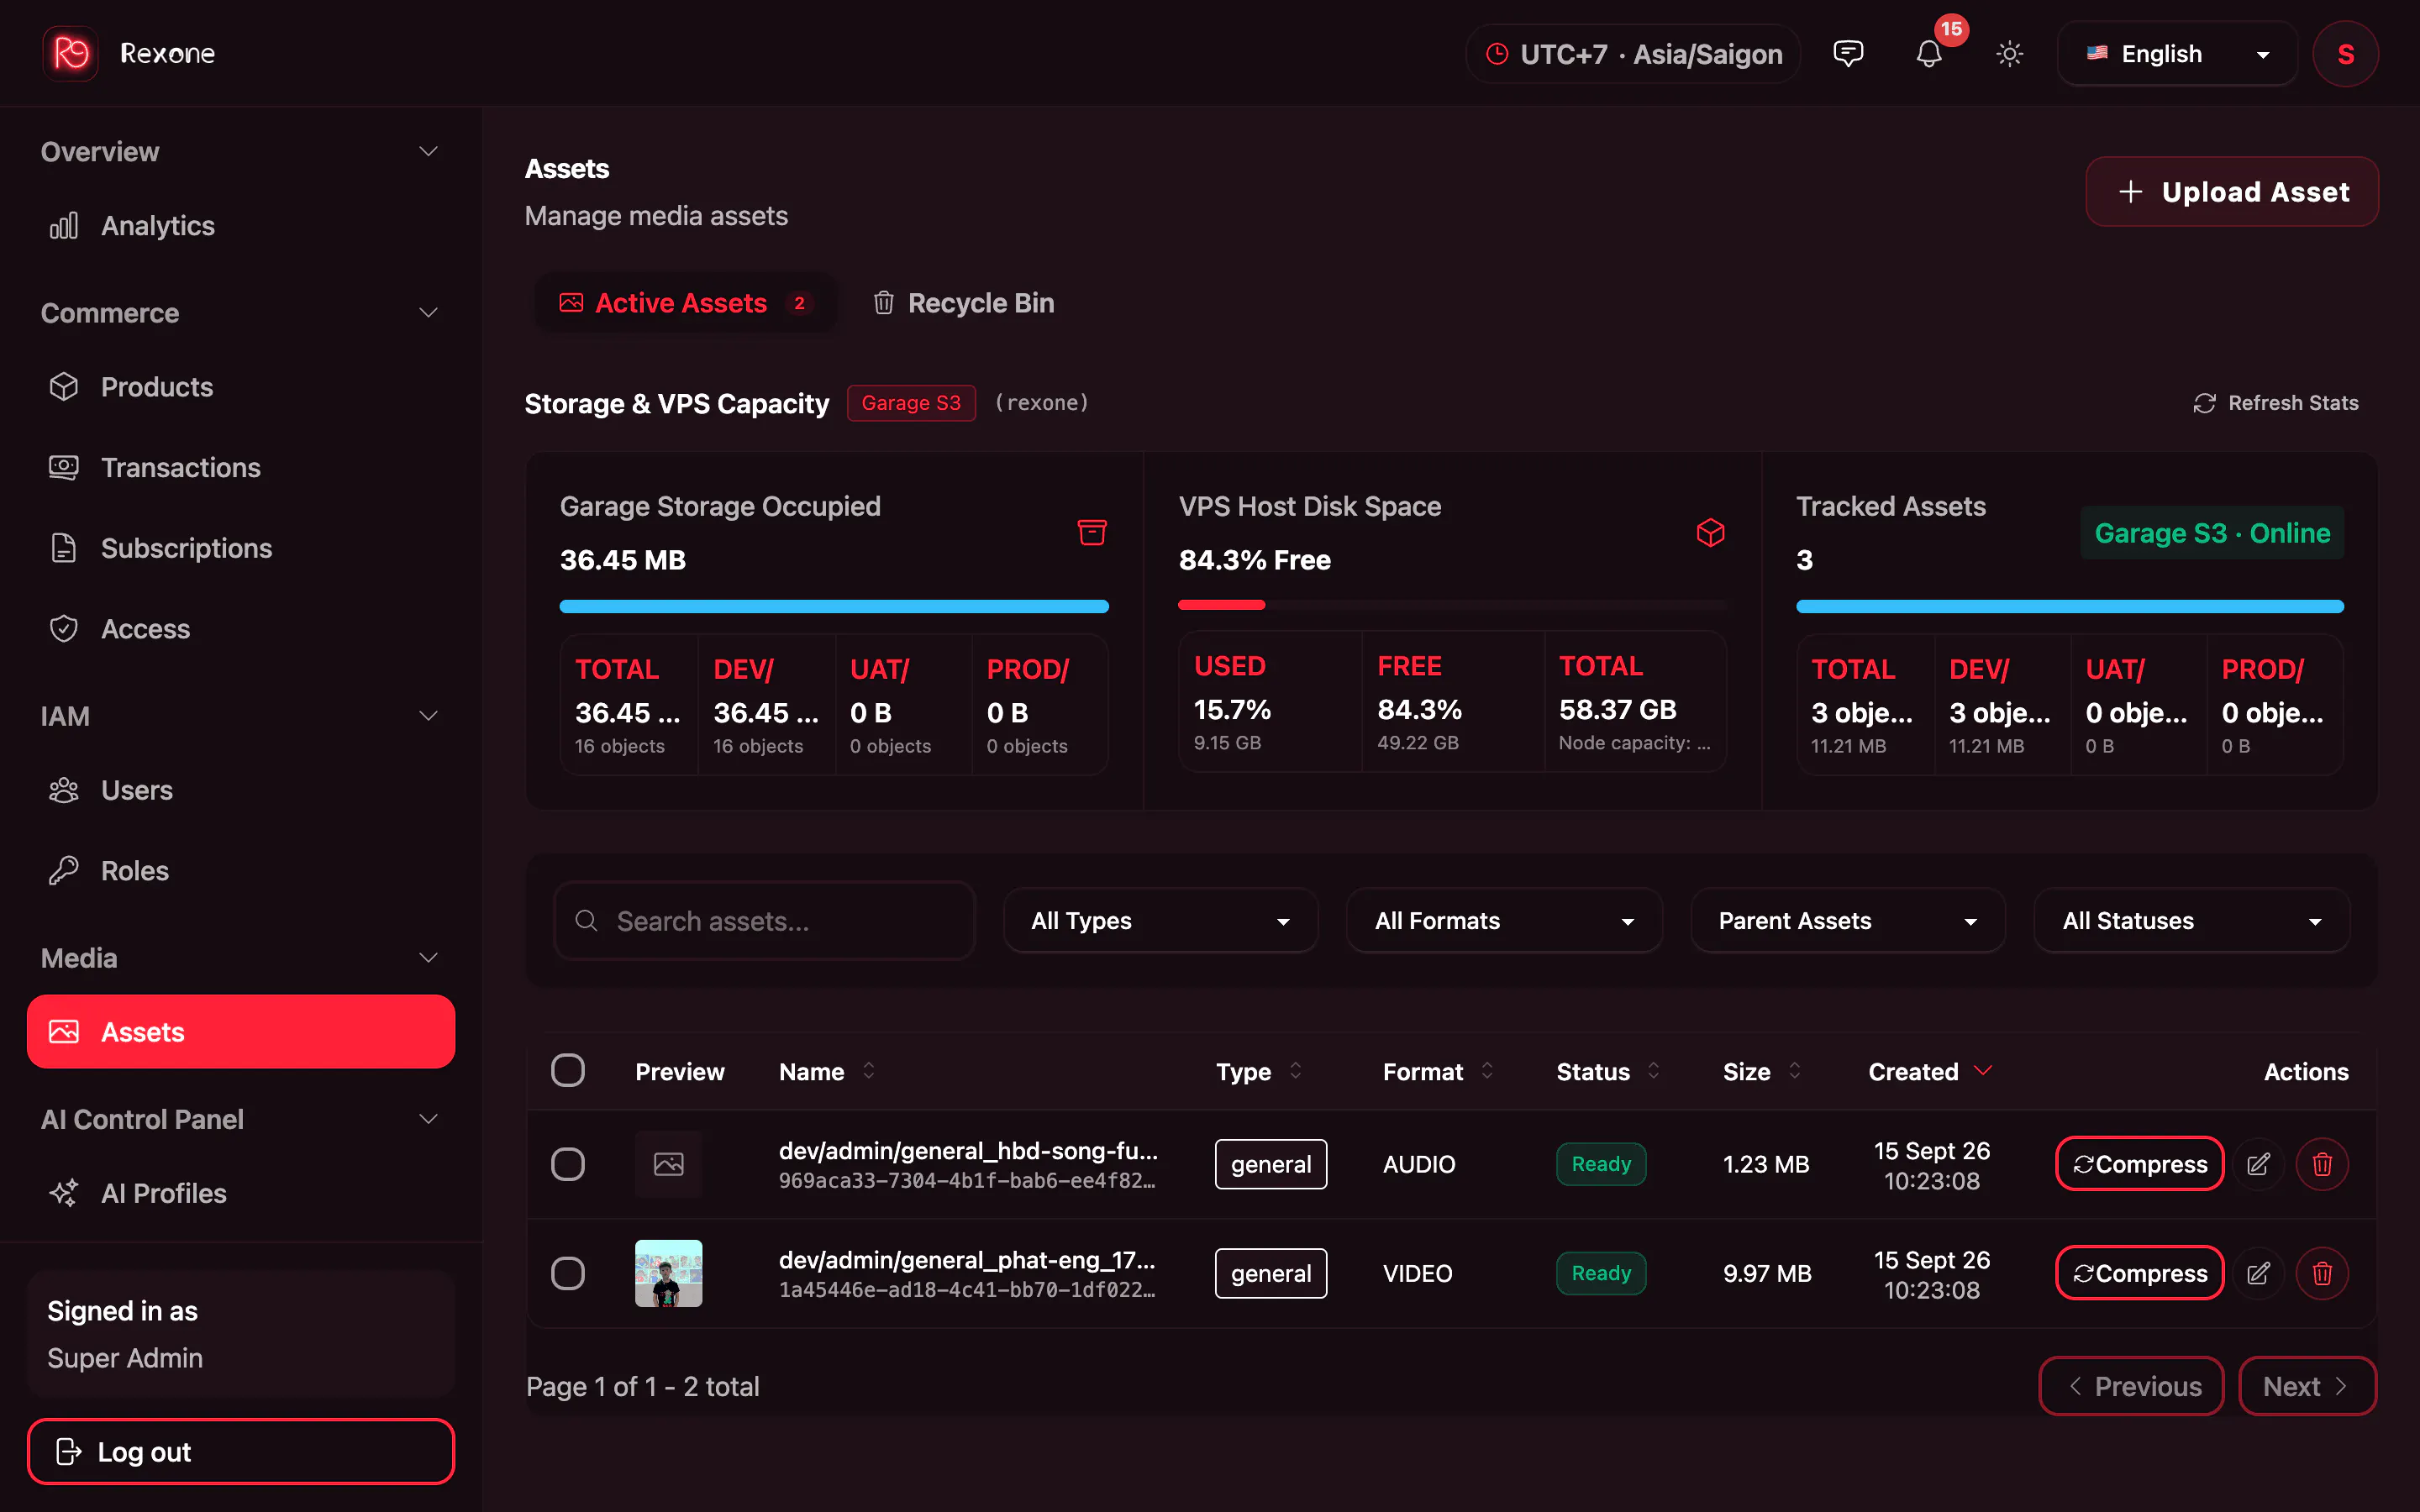
Task: Click the Log out button
Action: coord(241,1451)
